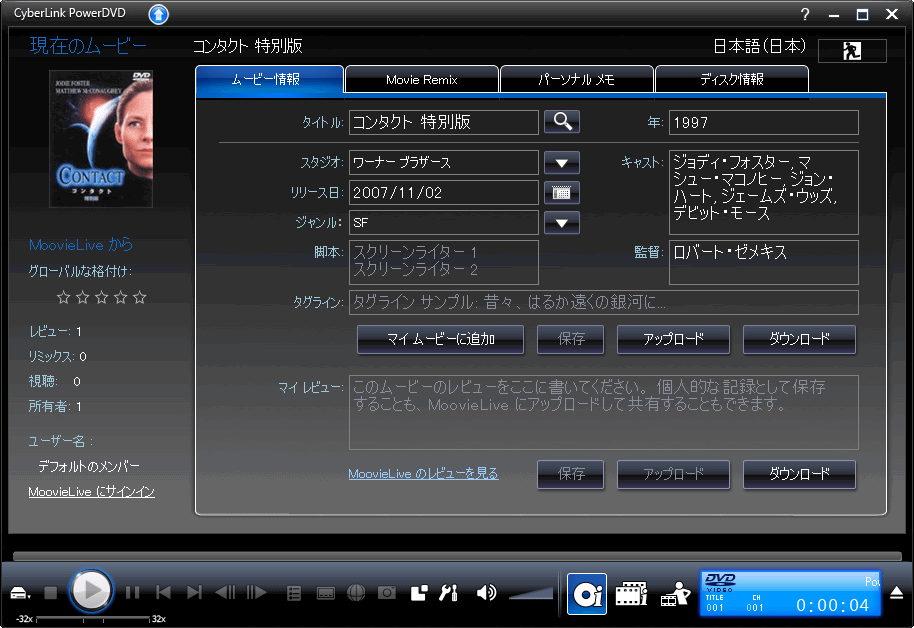Click the director field ロバート・ゼメキス
Image resolution: width=914 pixels, height=628 pixels.
764,262
